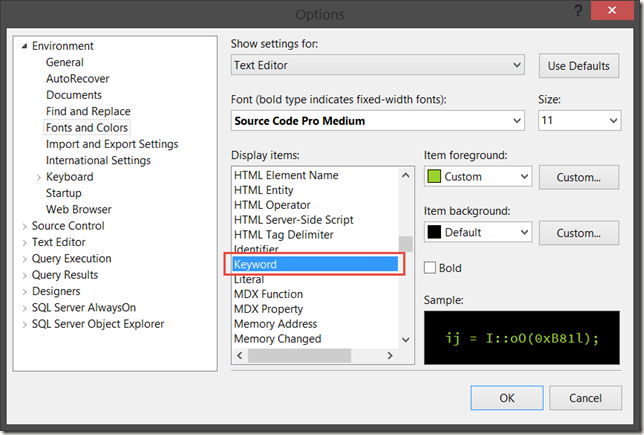Select MDX Function display item
644x435 pixels.
[x=268, y=294]
